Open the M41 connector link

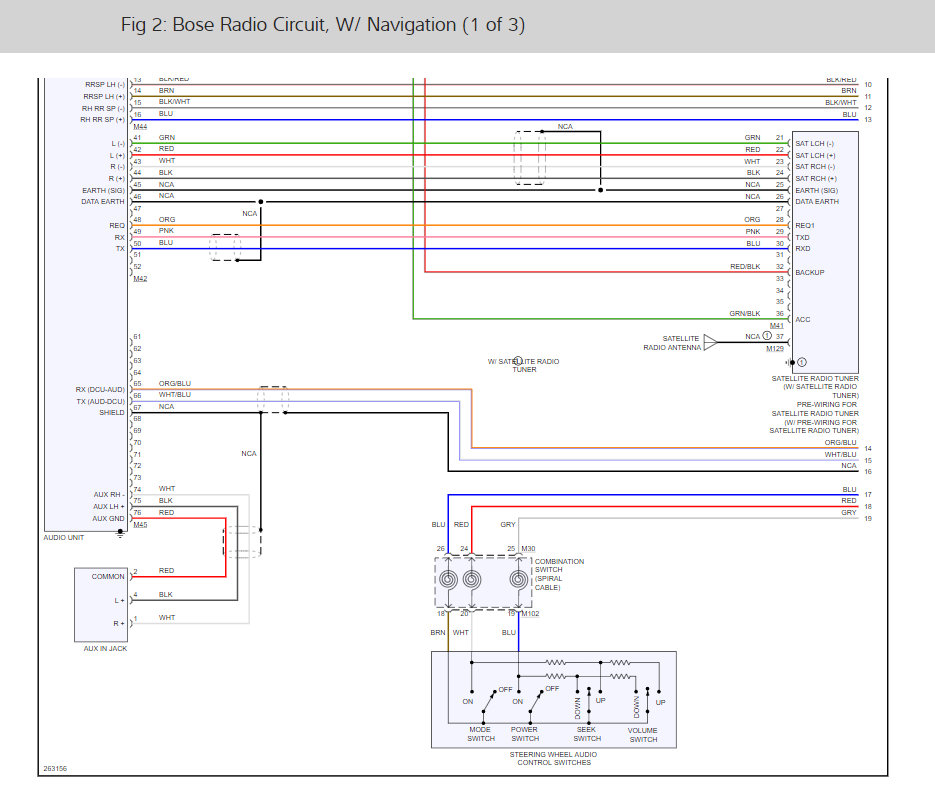pyautogui.click(x=776, y=326)
